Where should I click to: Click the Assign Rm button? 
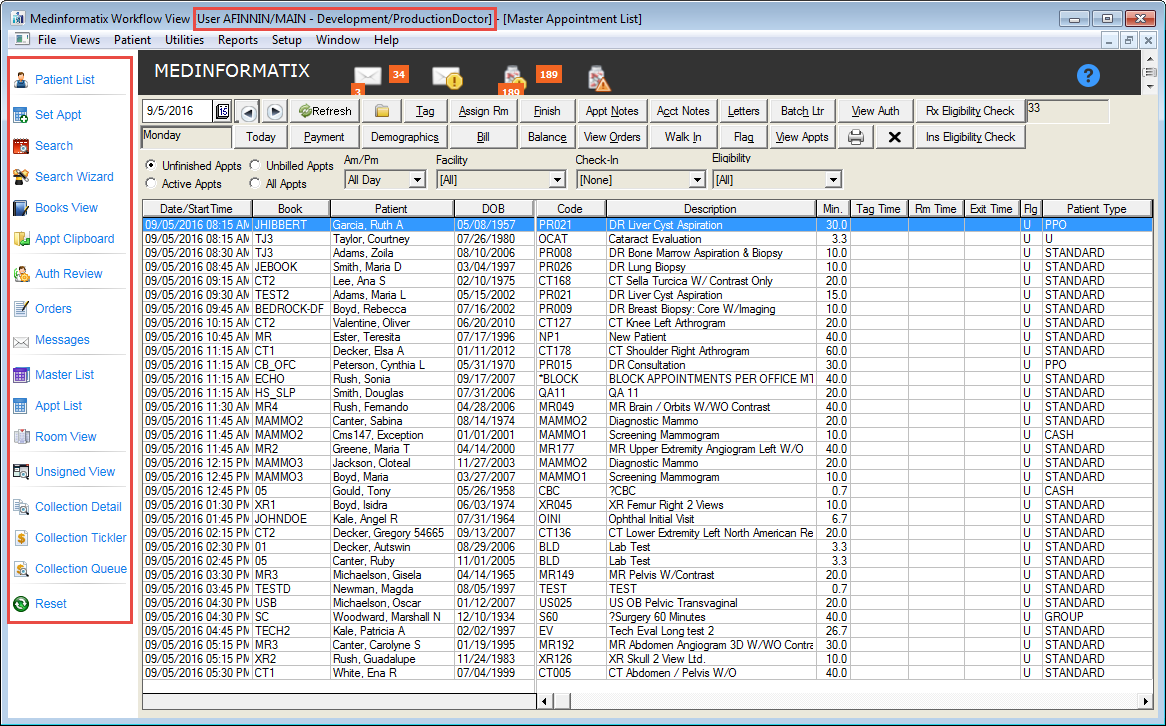[483, 111]
